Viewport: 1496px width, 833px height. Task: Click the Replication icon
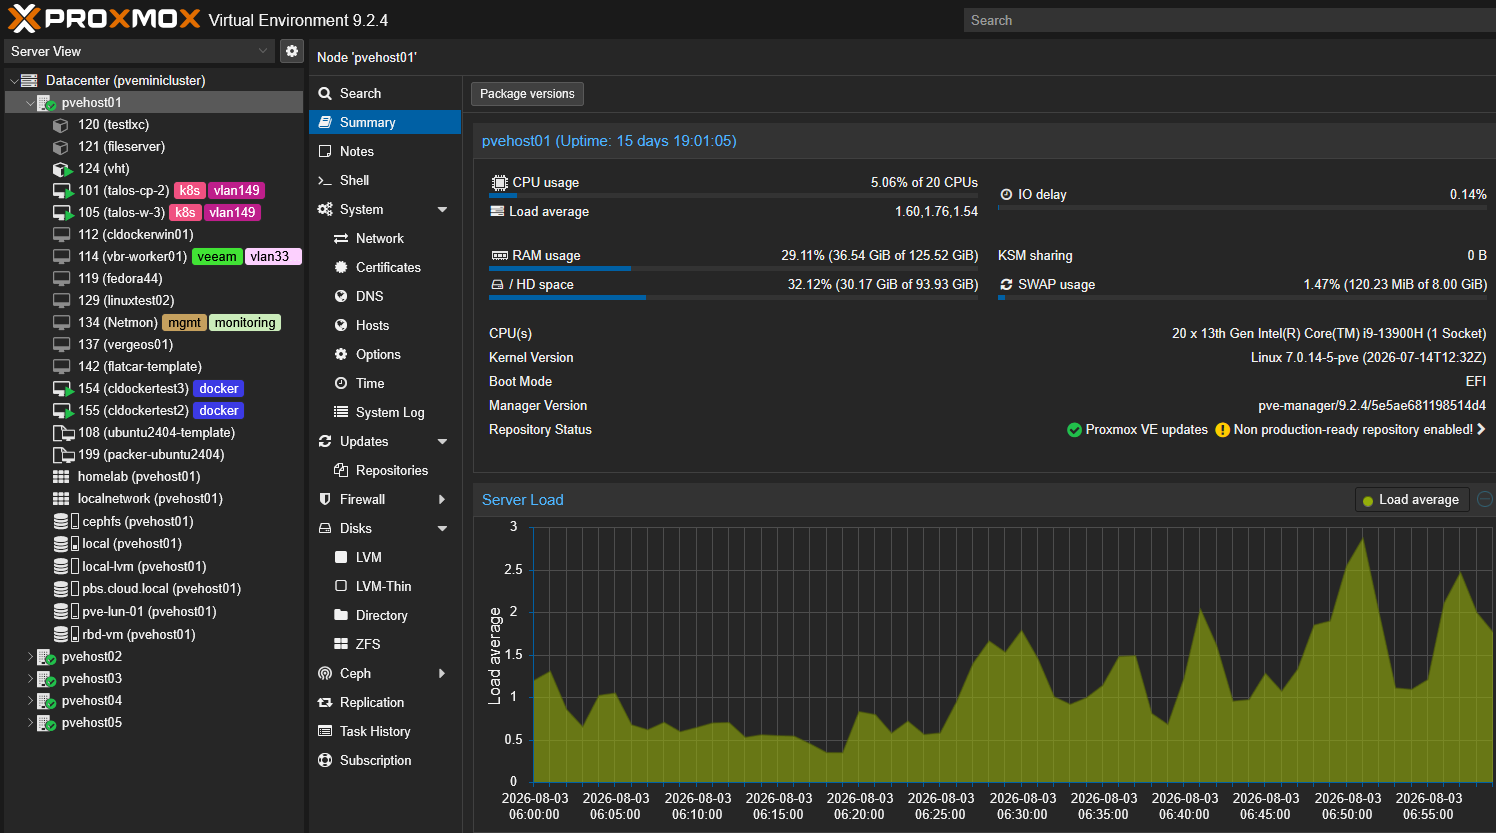pyautogui.click(x=325, y=702)
